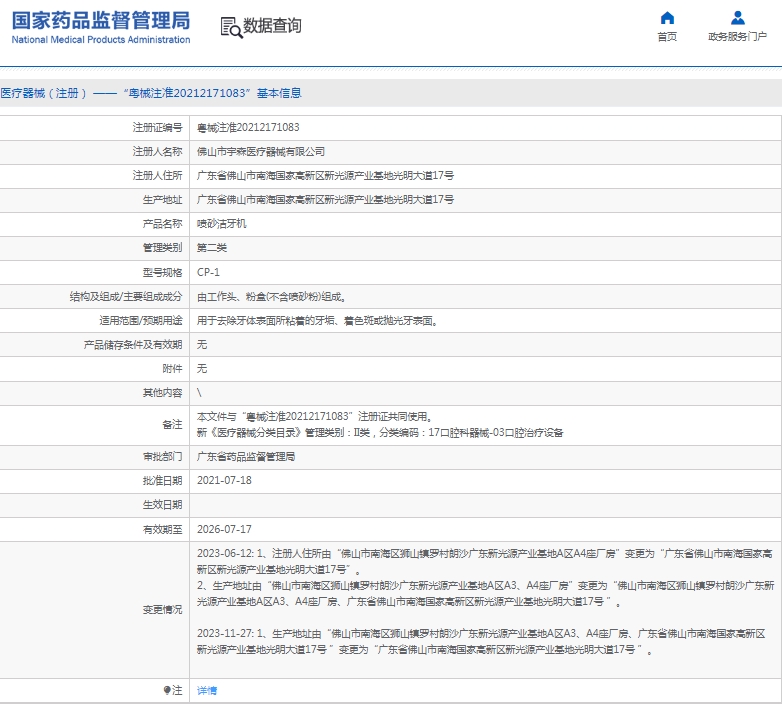
Task: Click the 结构及组成/主要组成成分 label
Action: point(126,297)
